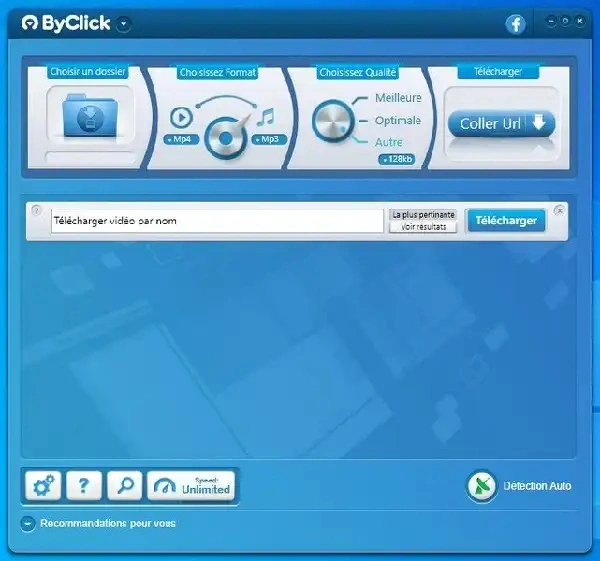
Task: Select Meilleure quality option
Action: (398, 98)
